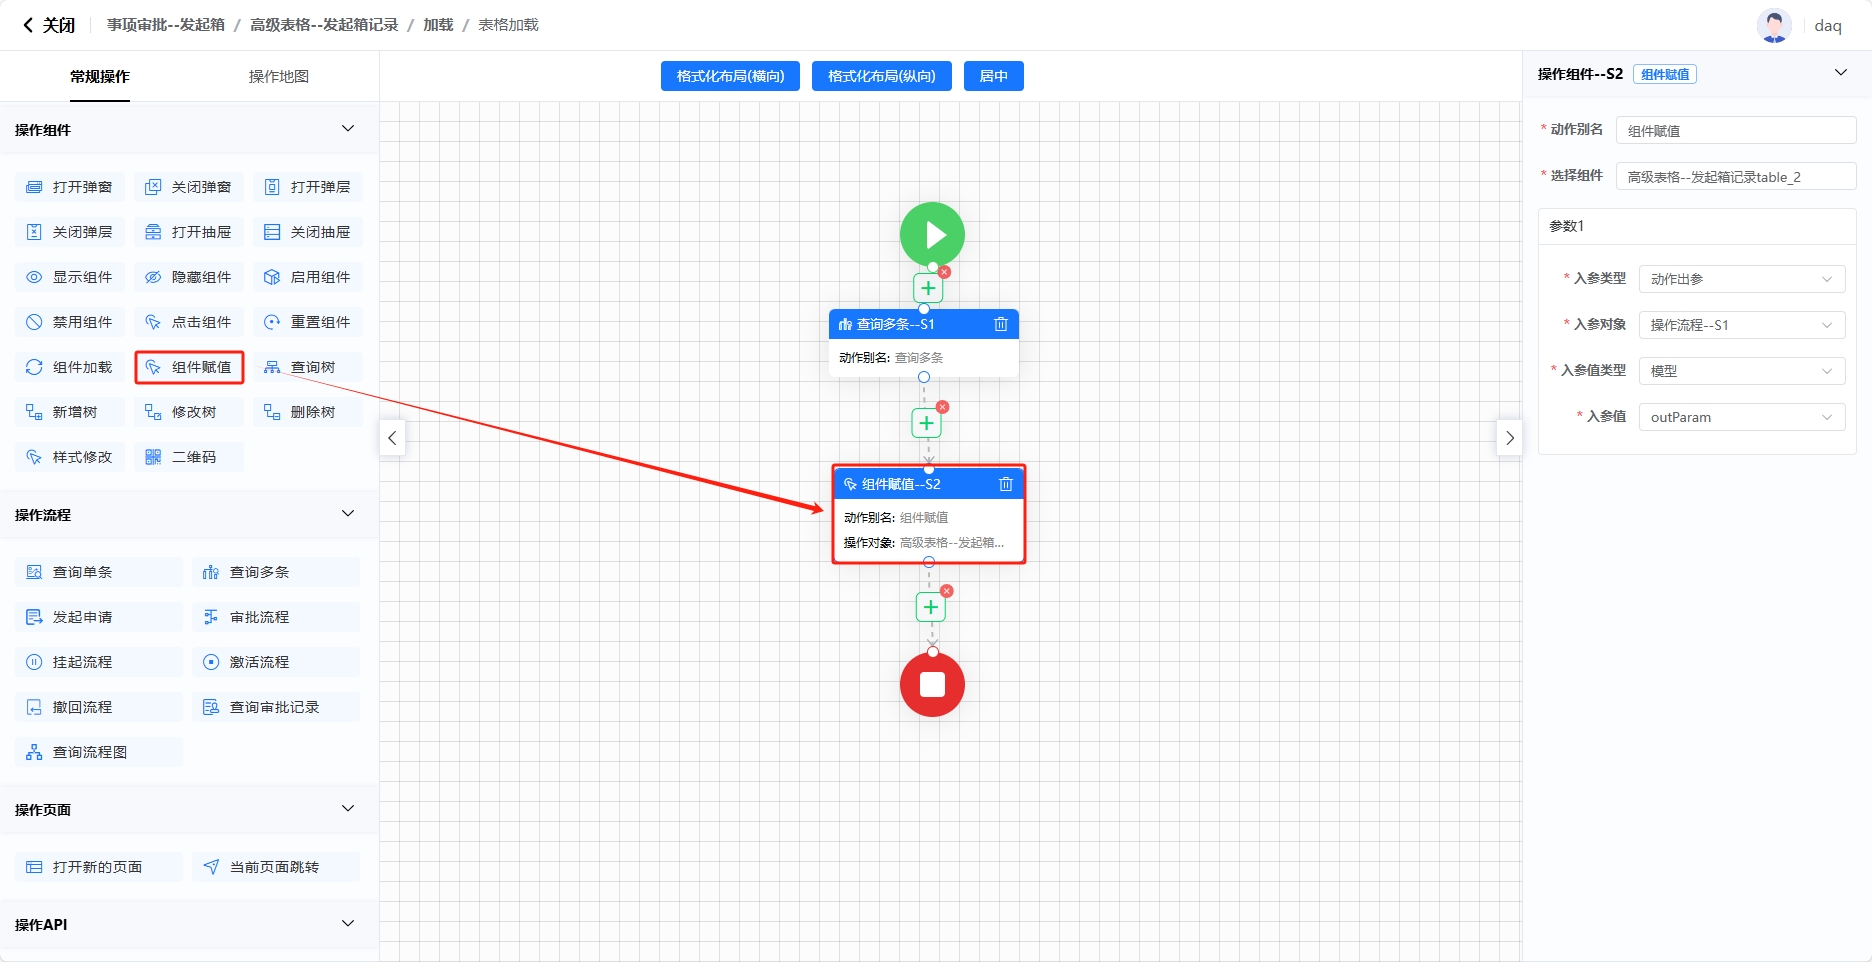Select the 二维码 QR code component
The image size is (1872, 962).
(189, 457)
